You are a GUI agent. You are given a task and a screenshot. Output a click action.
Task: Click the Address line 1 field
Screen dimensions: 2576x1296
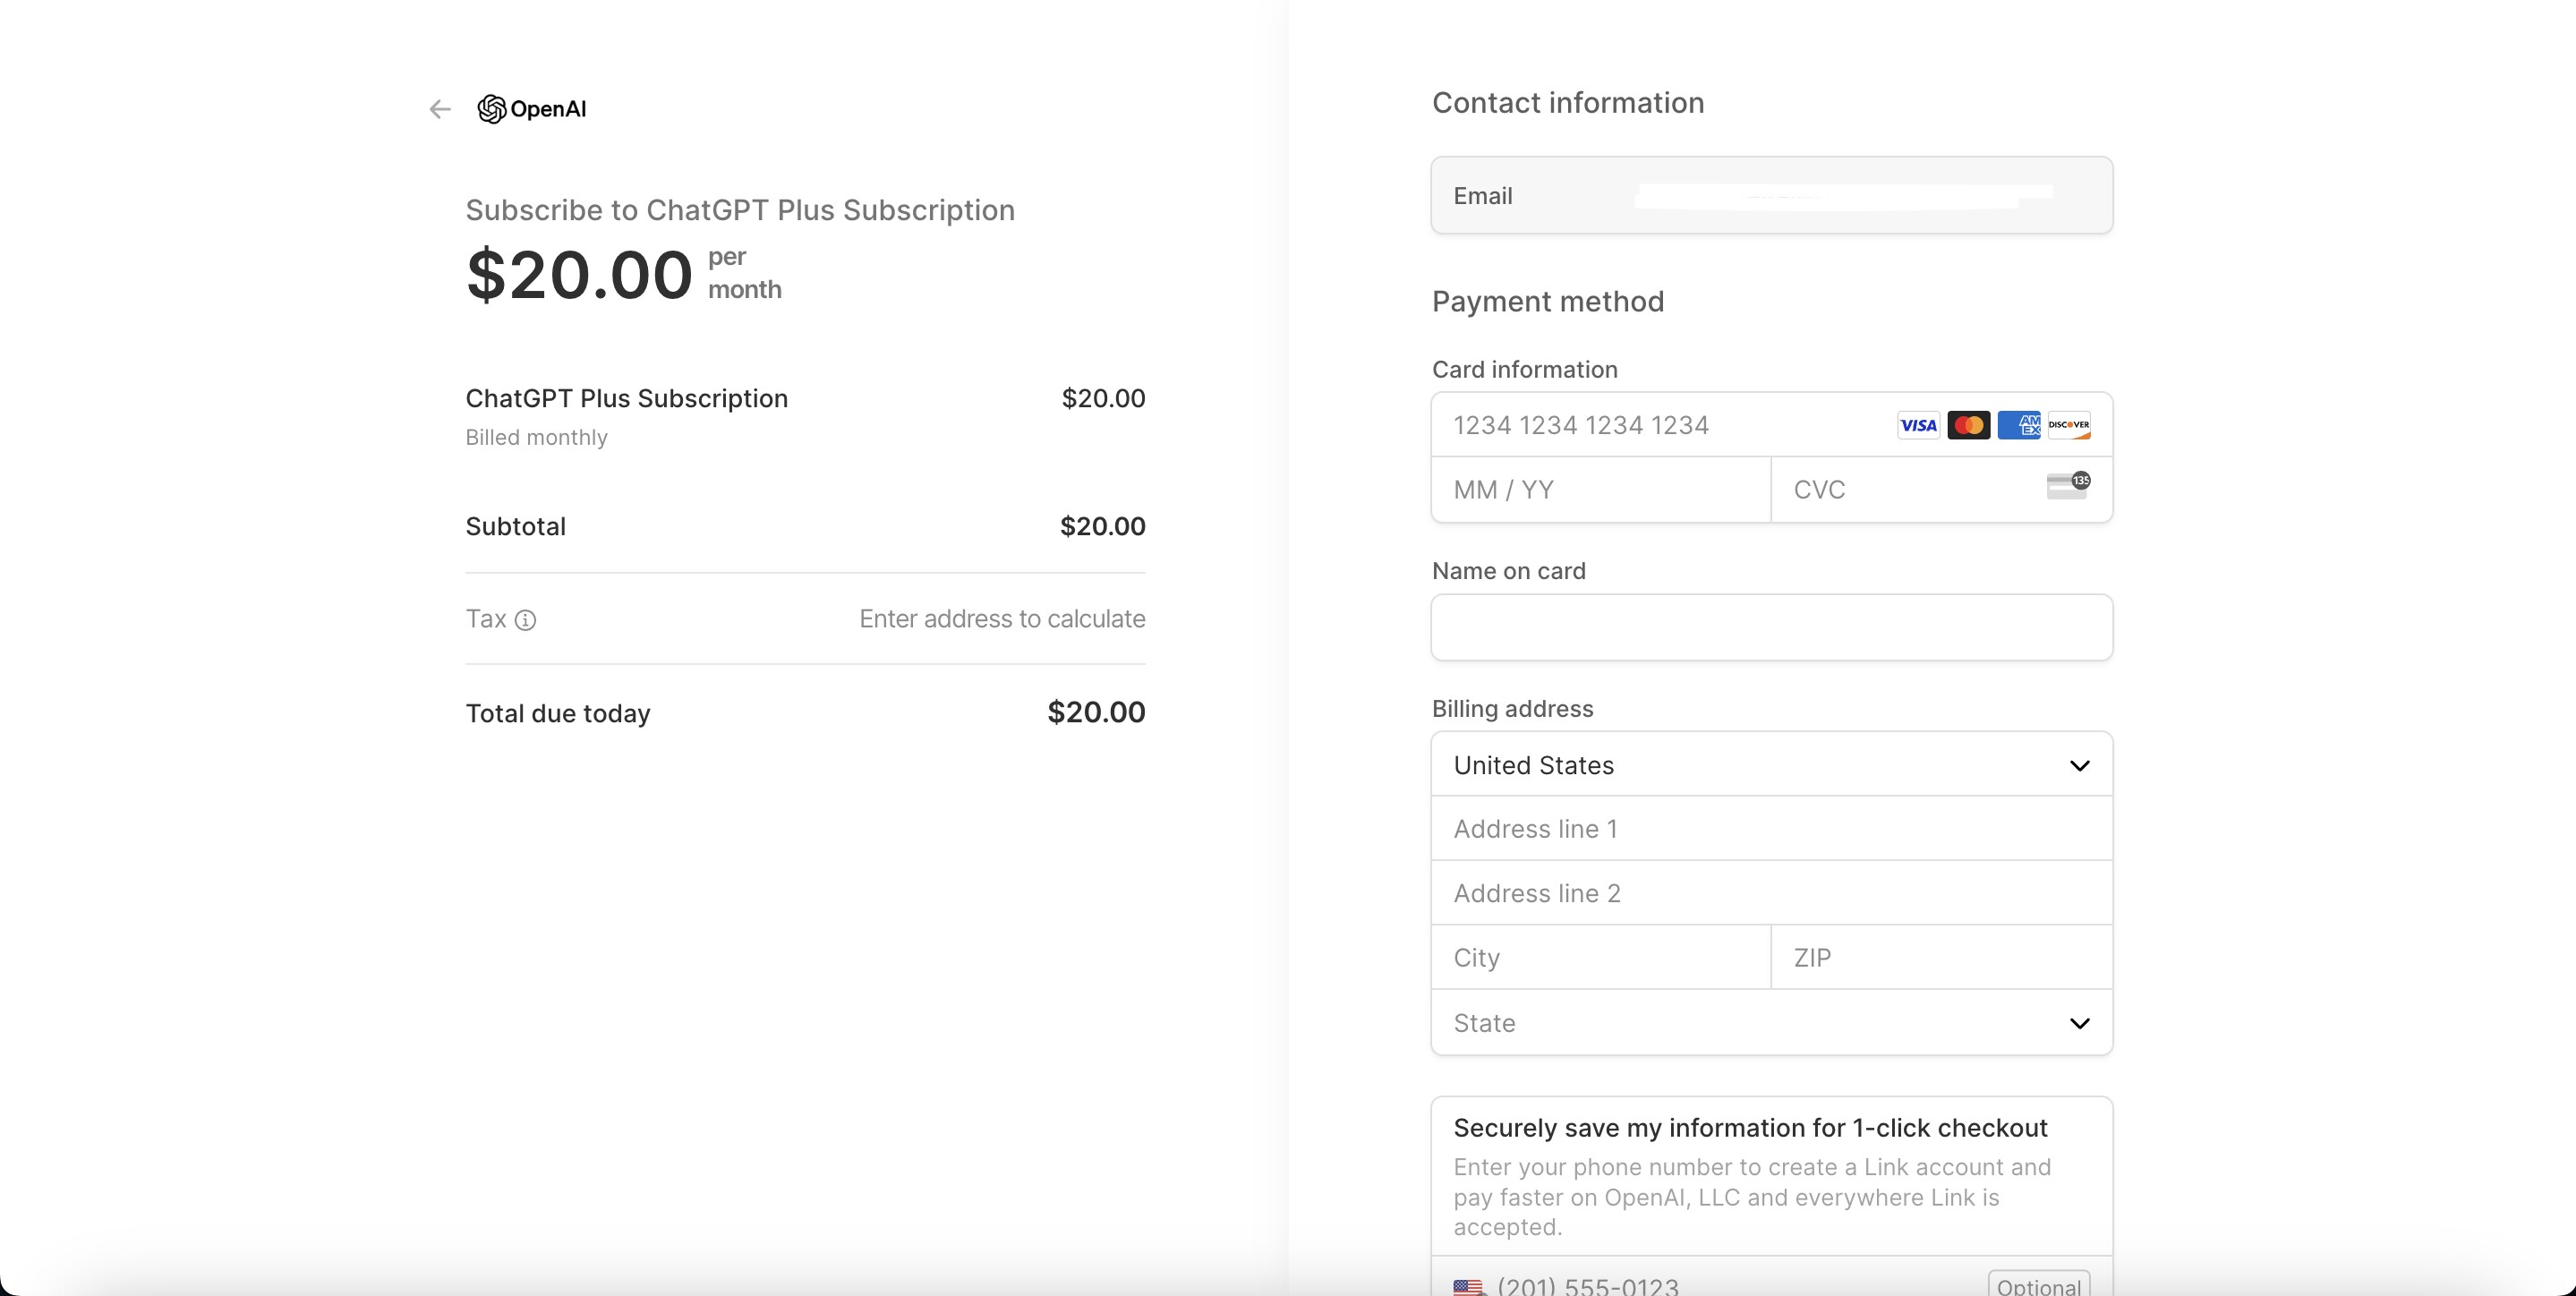(x=1770, y=829)
